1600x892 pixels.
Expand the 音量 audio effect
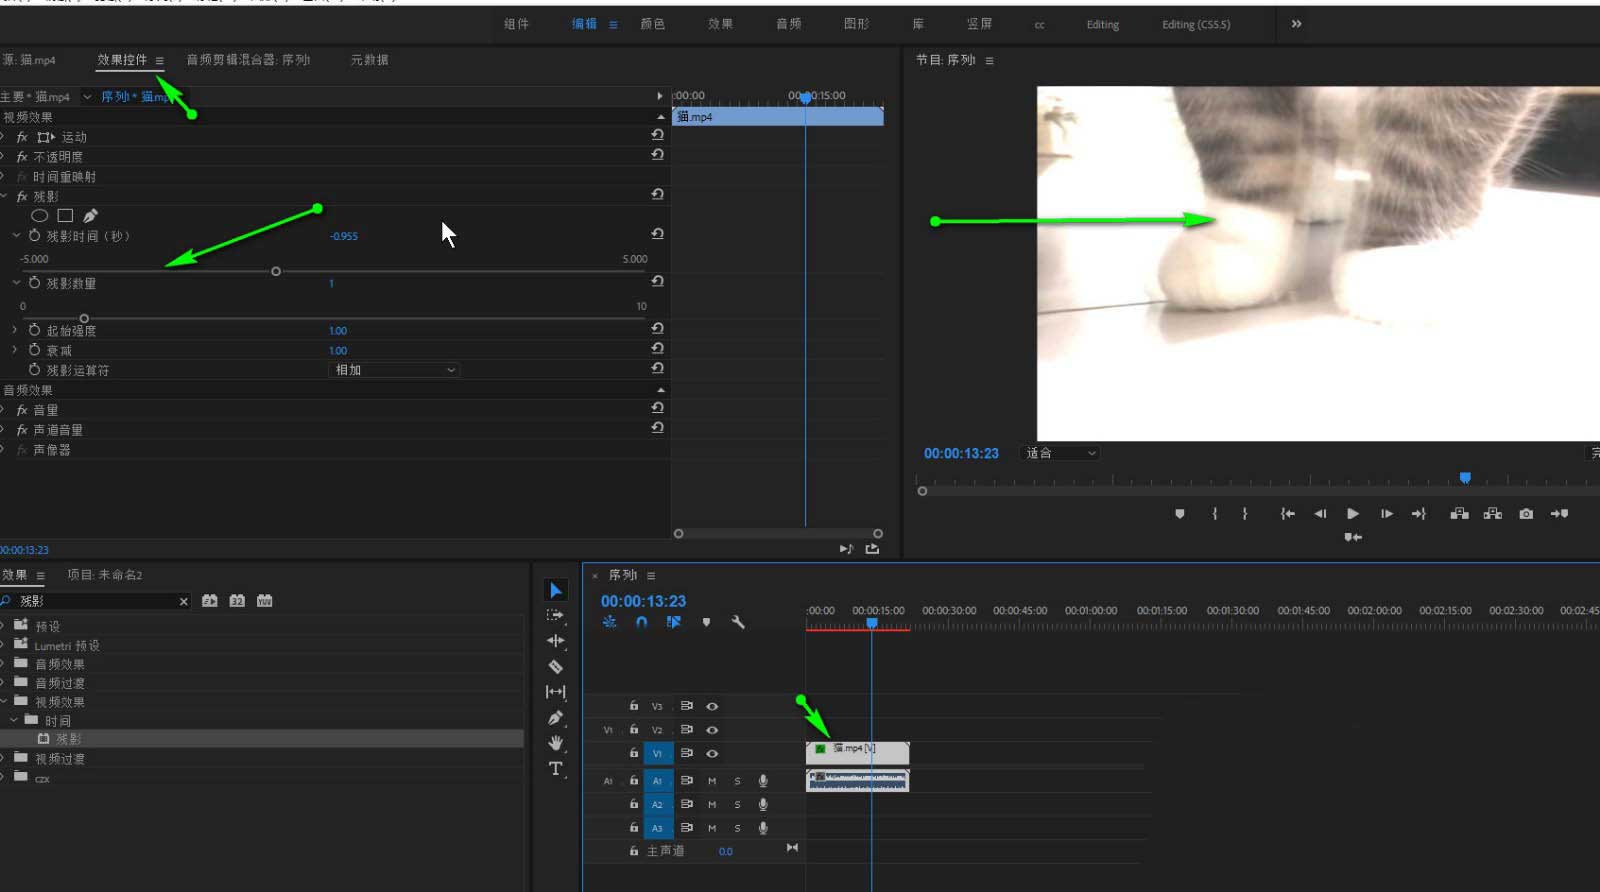[4, 410]
